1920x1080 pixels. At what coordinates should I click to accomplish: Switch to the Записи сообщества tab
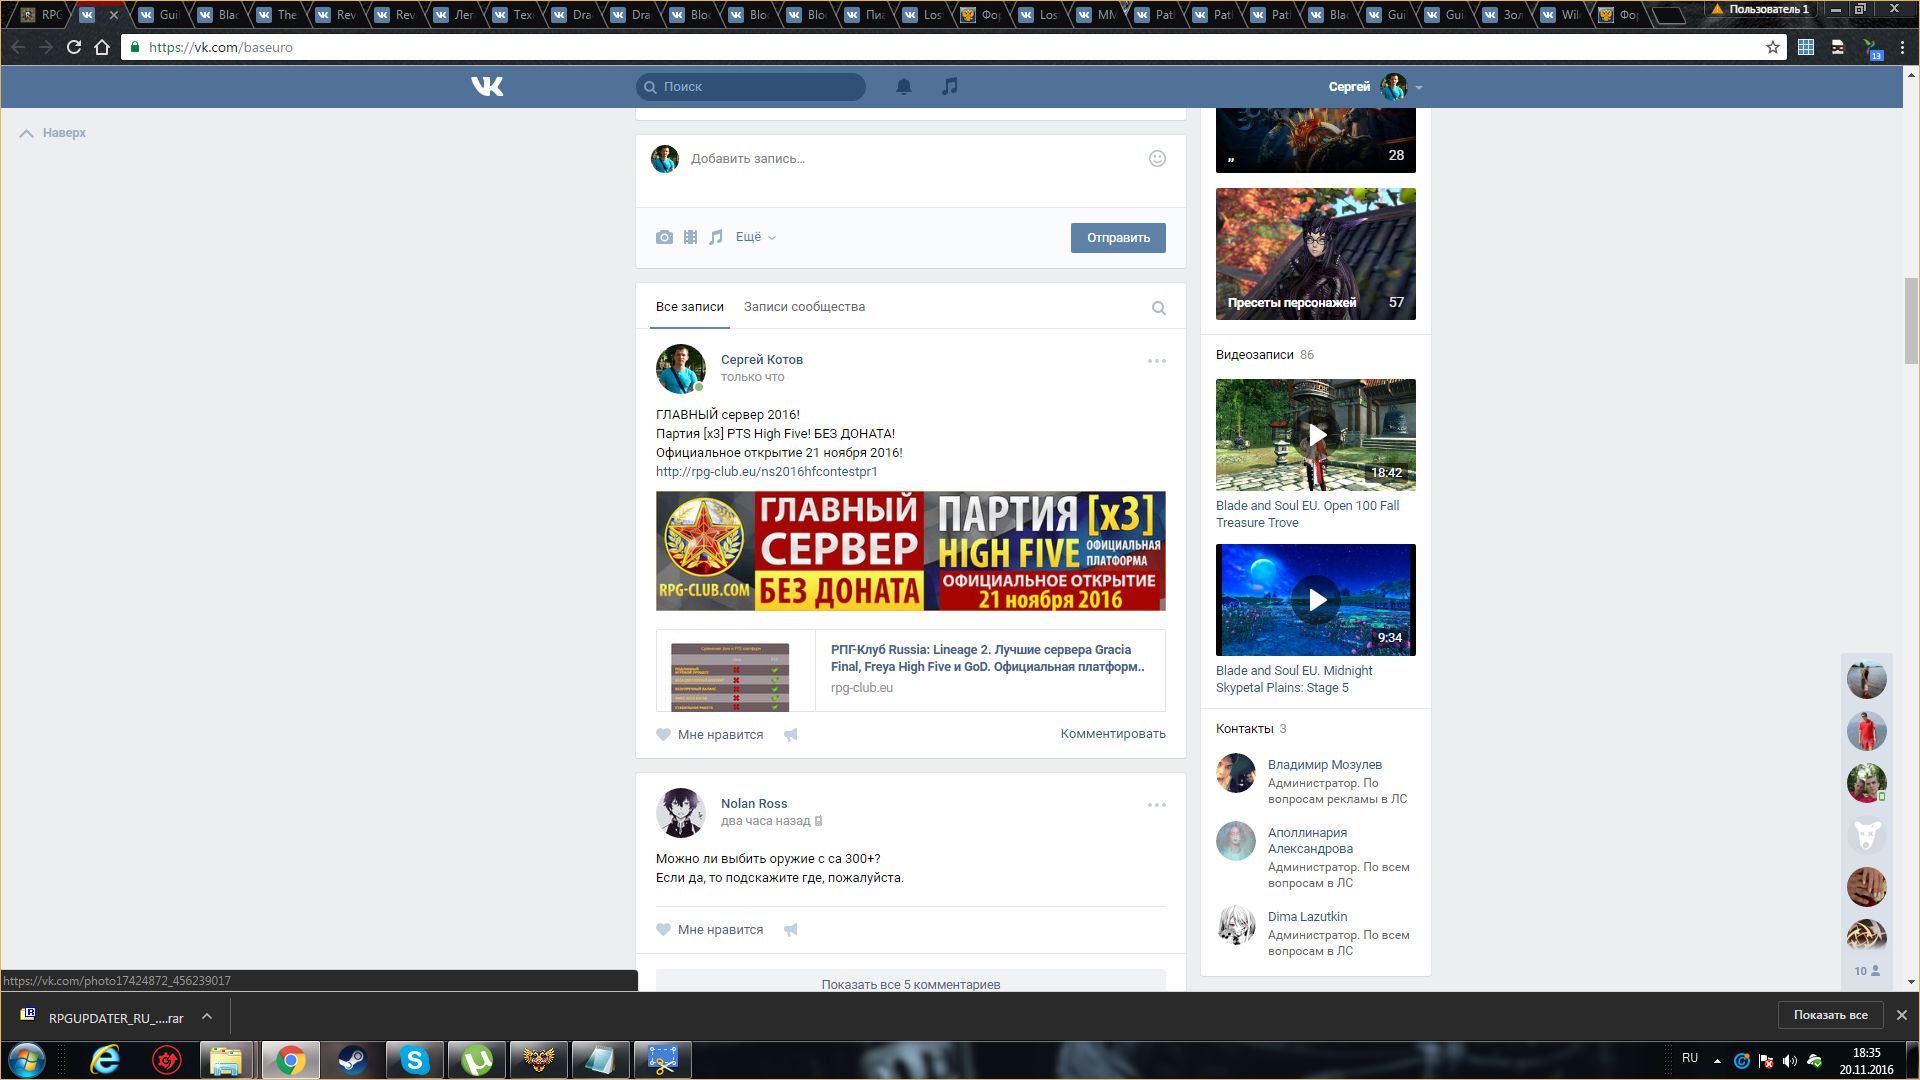coord(804,307)
